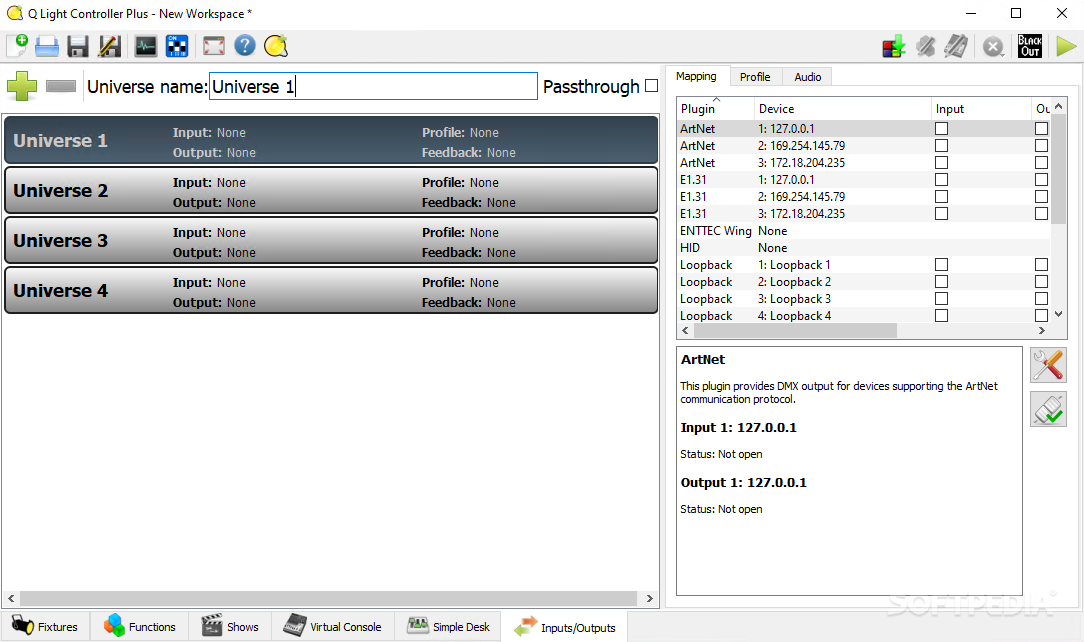Add a new universe with plus icon
Viewport: 1084px width, 642px height.
pyautogui.click(x=22, y=86)
